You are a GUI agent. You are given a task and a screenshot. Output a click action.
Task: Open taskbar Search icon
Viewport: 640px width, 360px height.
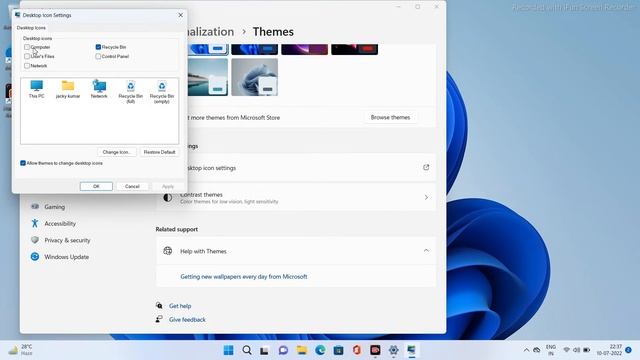[247, 350]
